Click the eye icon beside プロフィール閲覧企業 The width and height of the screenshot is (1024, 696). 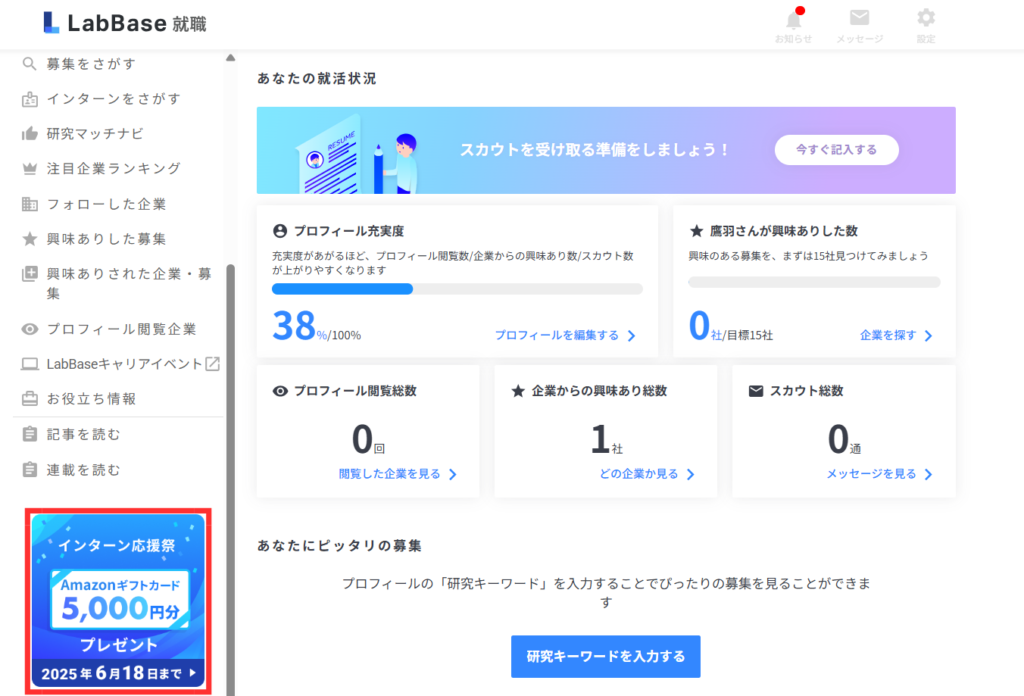(x=29, y=329)
